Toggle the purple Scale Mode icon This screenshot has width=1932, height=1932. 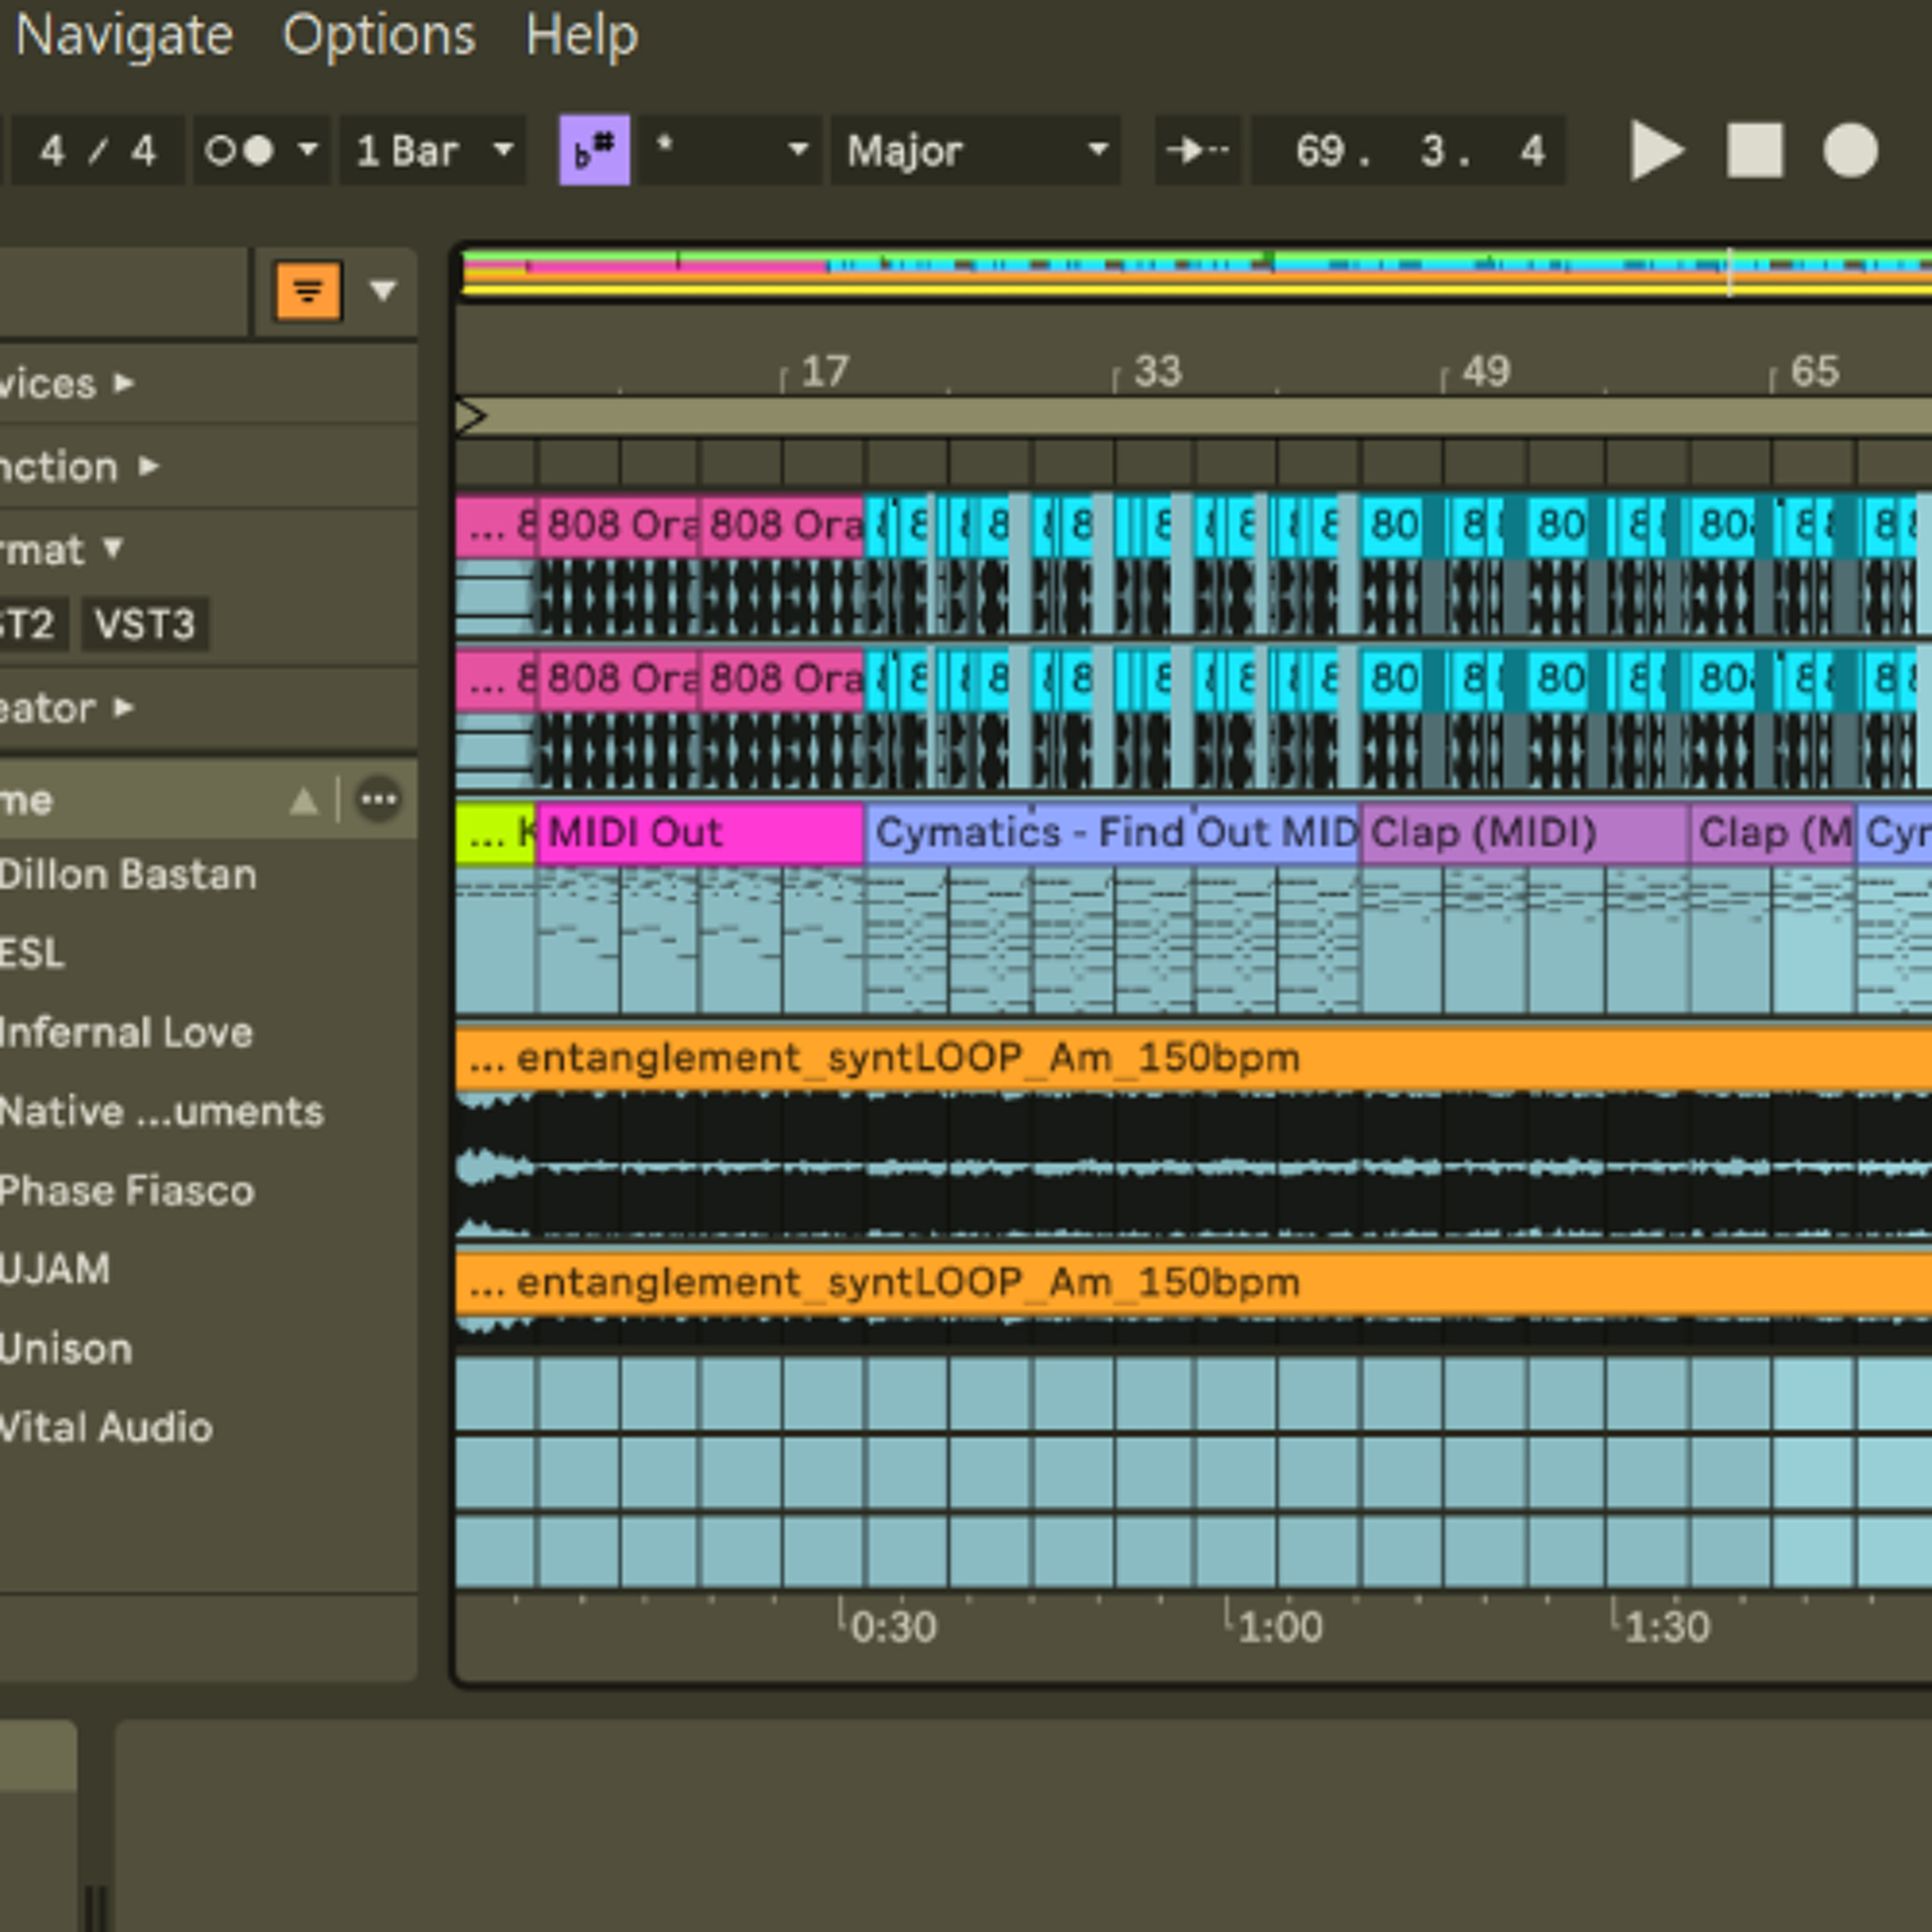[594, 150]
